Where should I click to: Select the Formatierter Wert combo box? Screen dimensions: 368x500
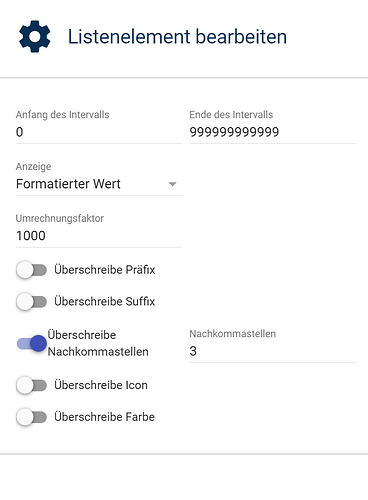coord(99,184)
